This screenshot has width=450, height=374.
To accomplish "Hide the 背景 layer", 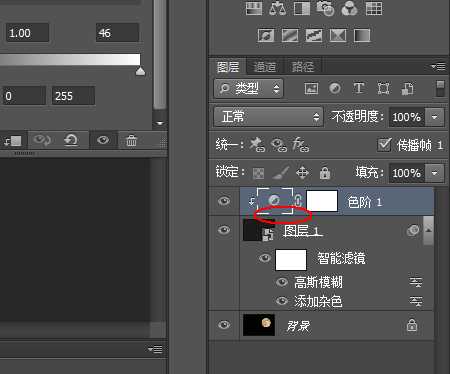I will coord(224,325).
